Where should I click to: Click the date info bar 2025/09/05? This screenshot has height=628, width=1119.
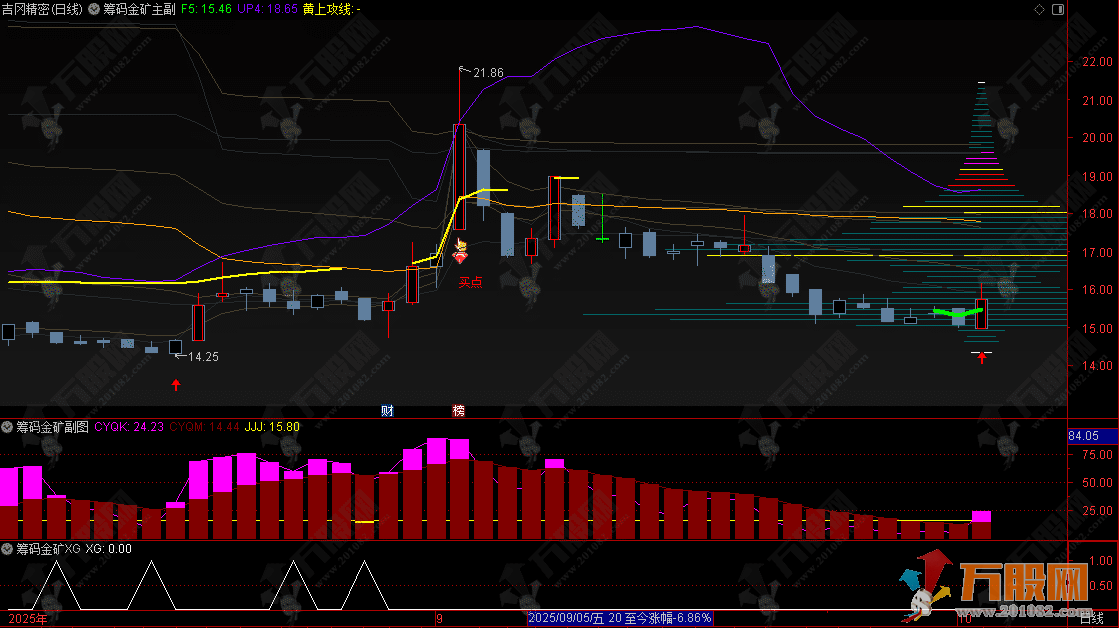[x=620, y=619]
